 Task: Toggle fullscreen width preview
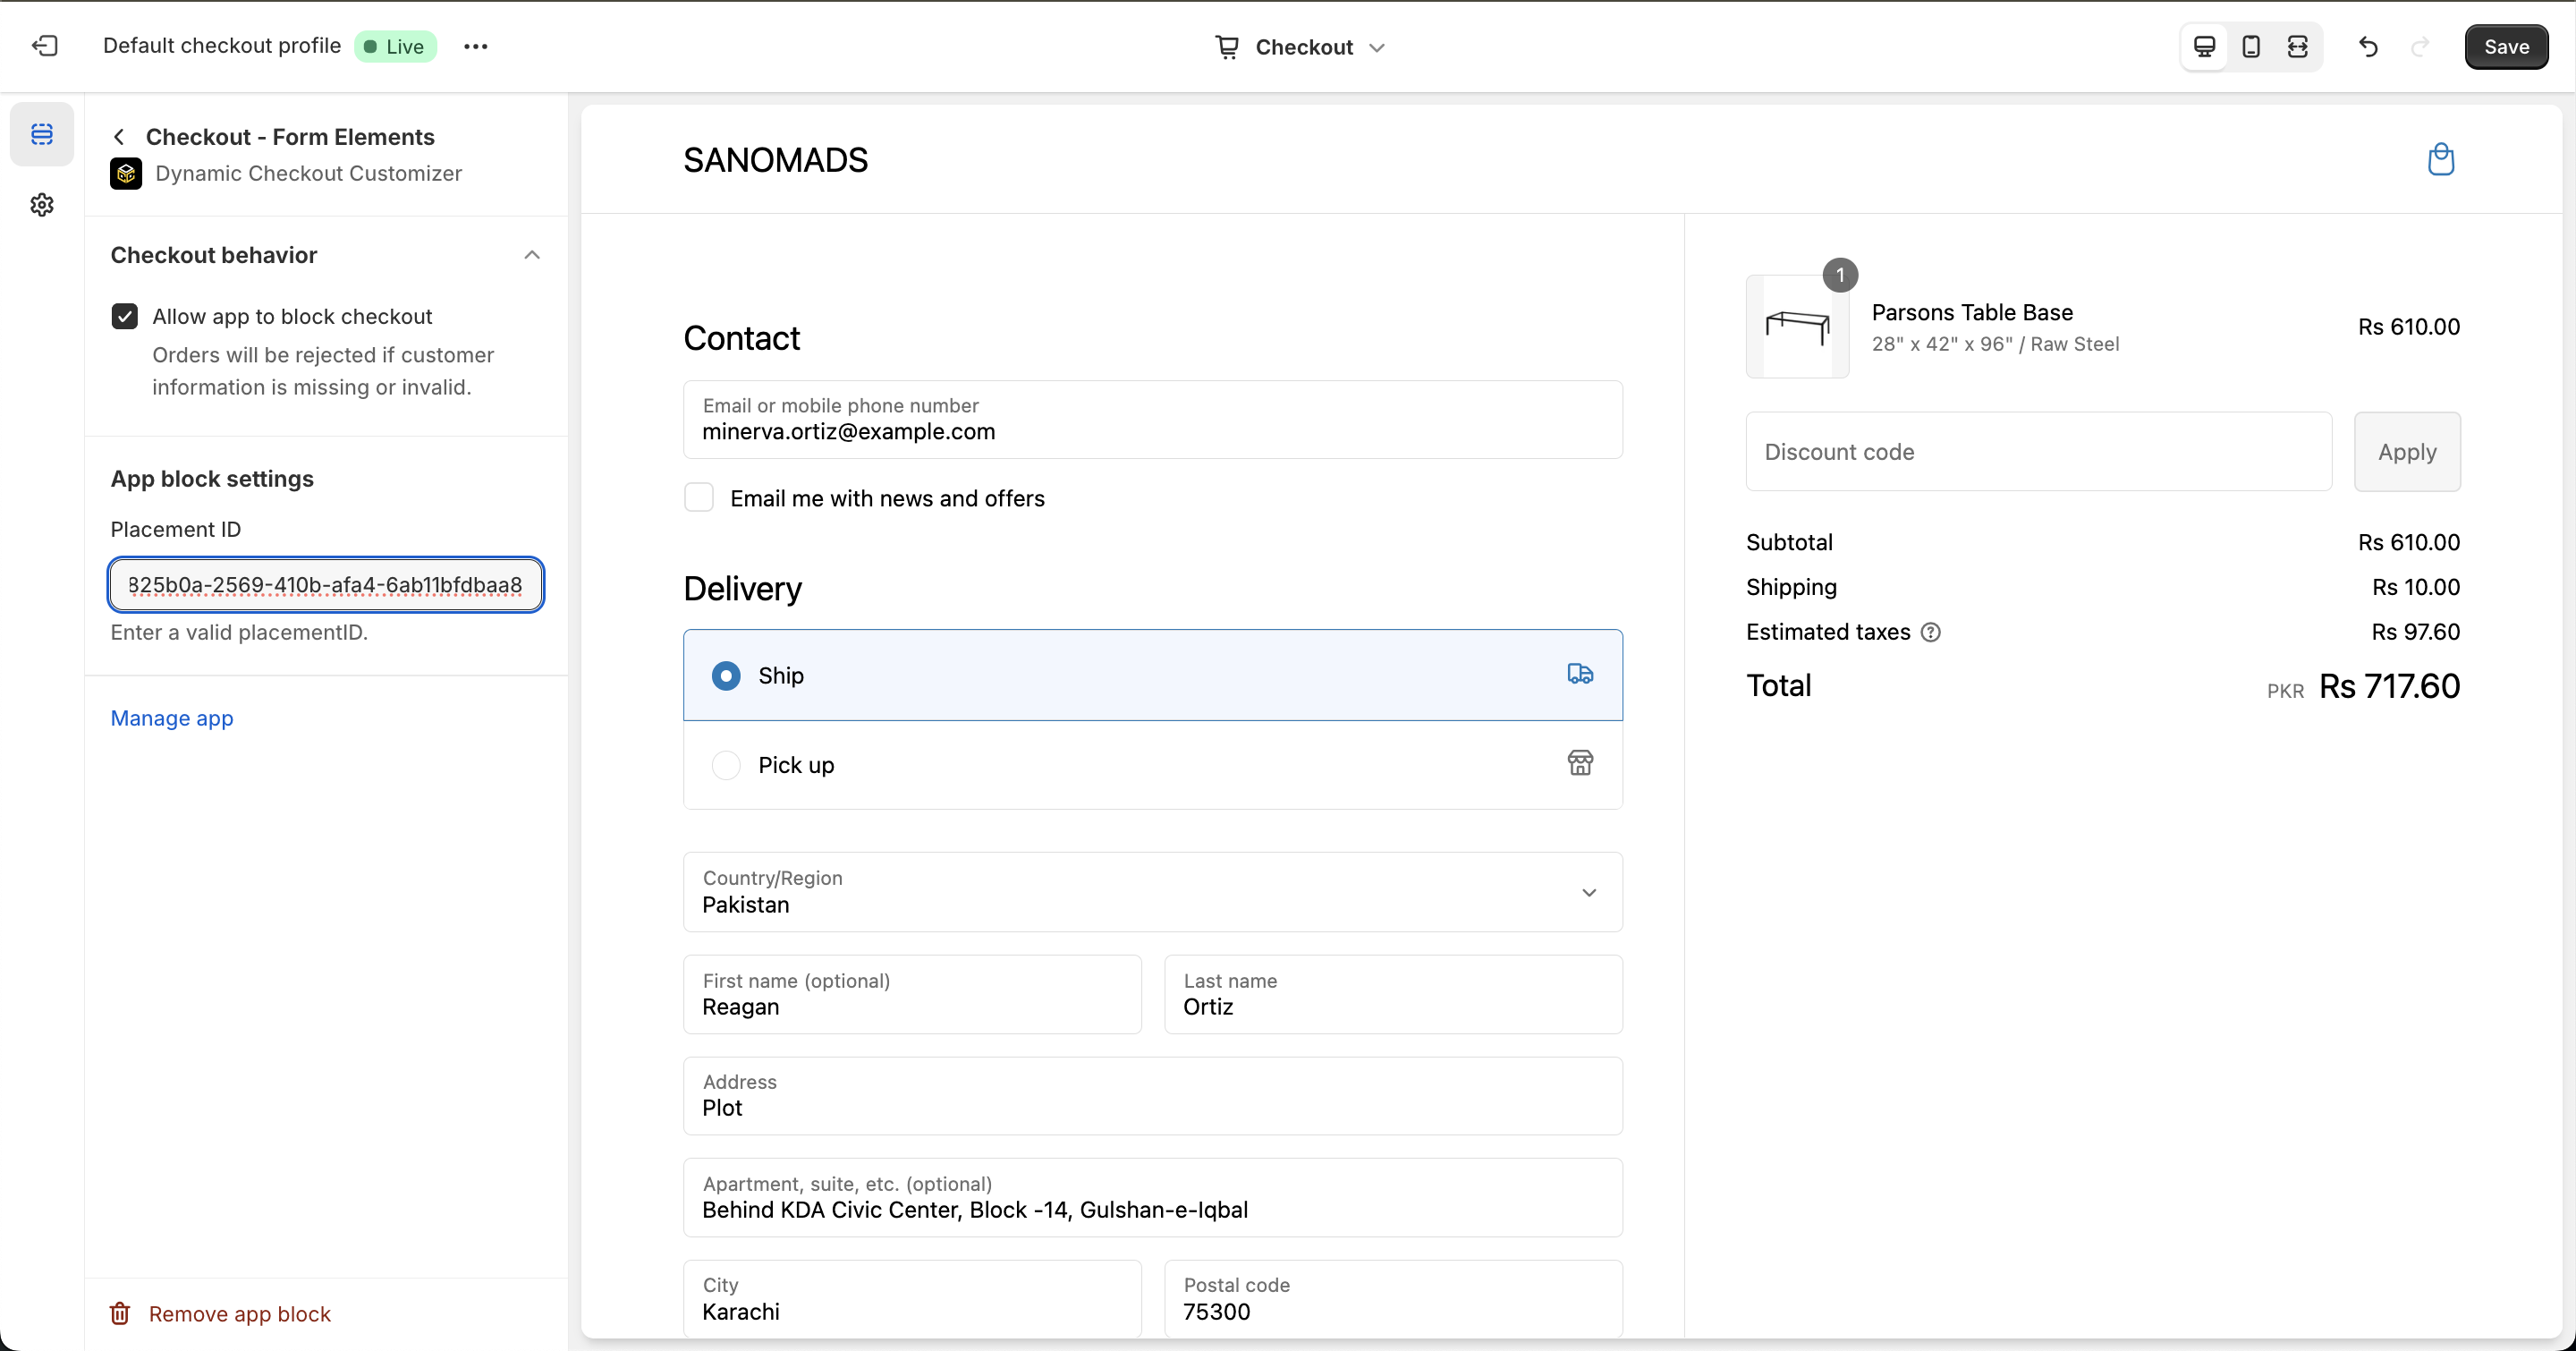point(2298,47)
